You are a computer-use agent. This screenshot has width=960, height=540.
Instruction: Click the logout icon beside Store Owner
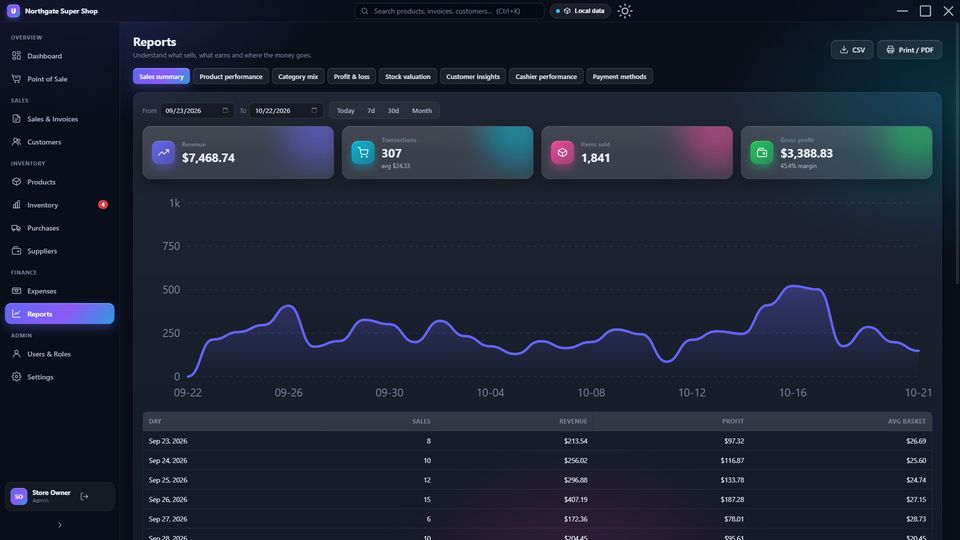[x=84, y=497]
